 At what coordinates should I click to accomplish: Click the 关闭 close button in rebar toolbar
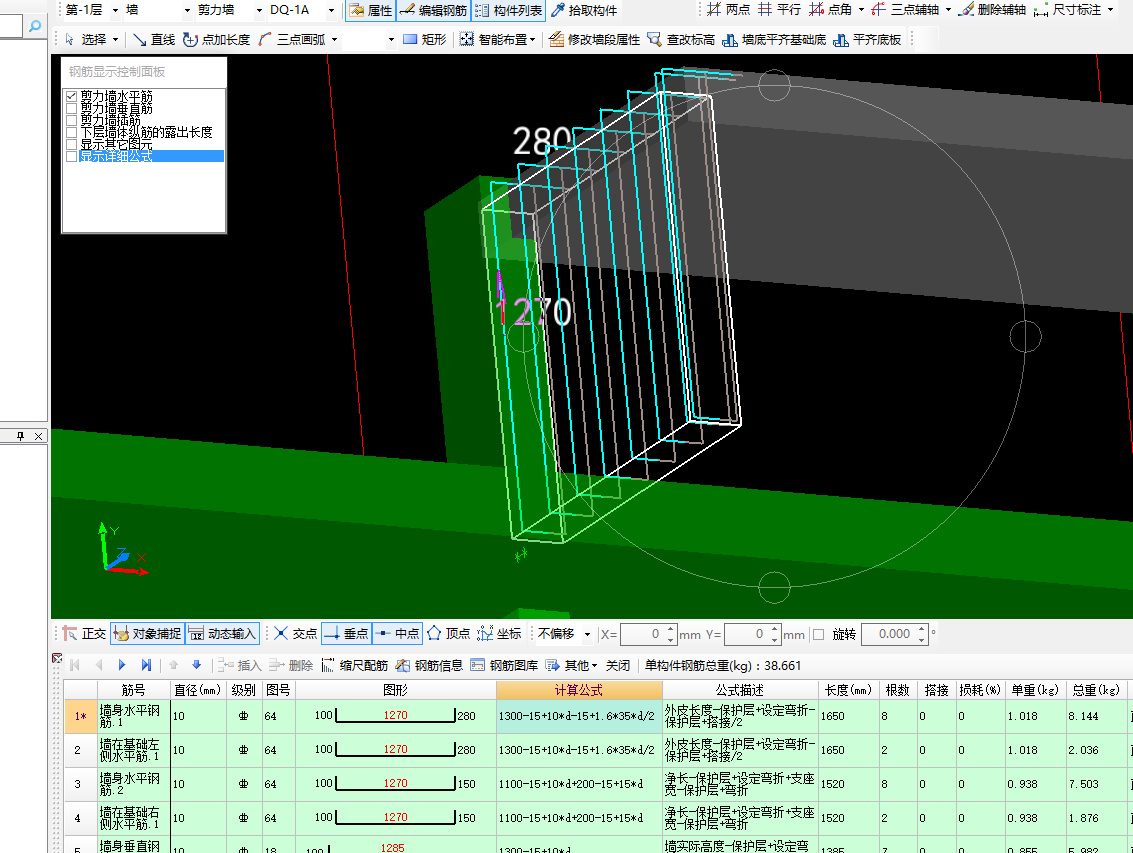click(618, 665)
